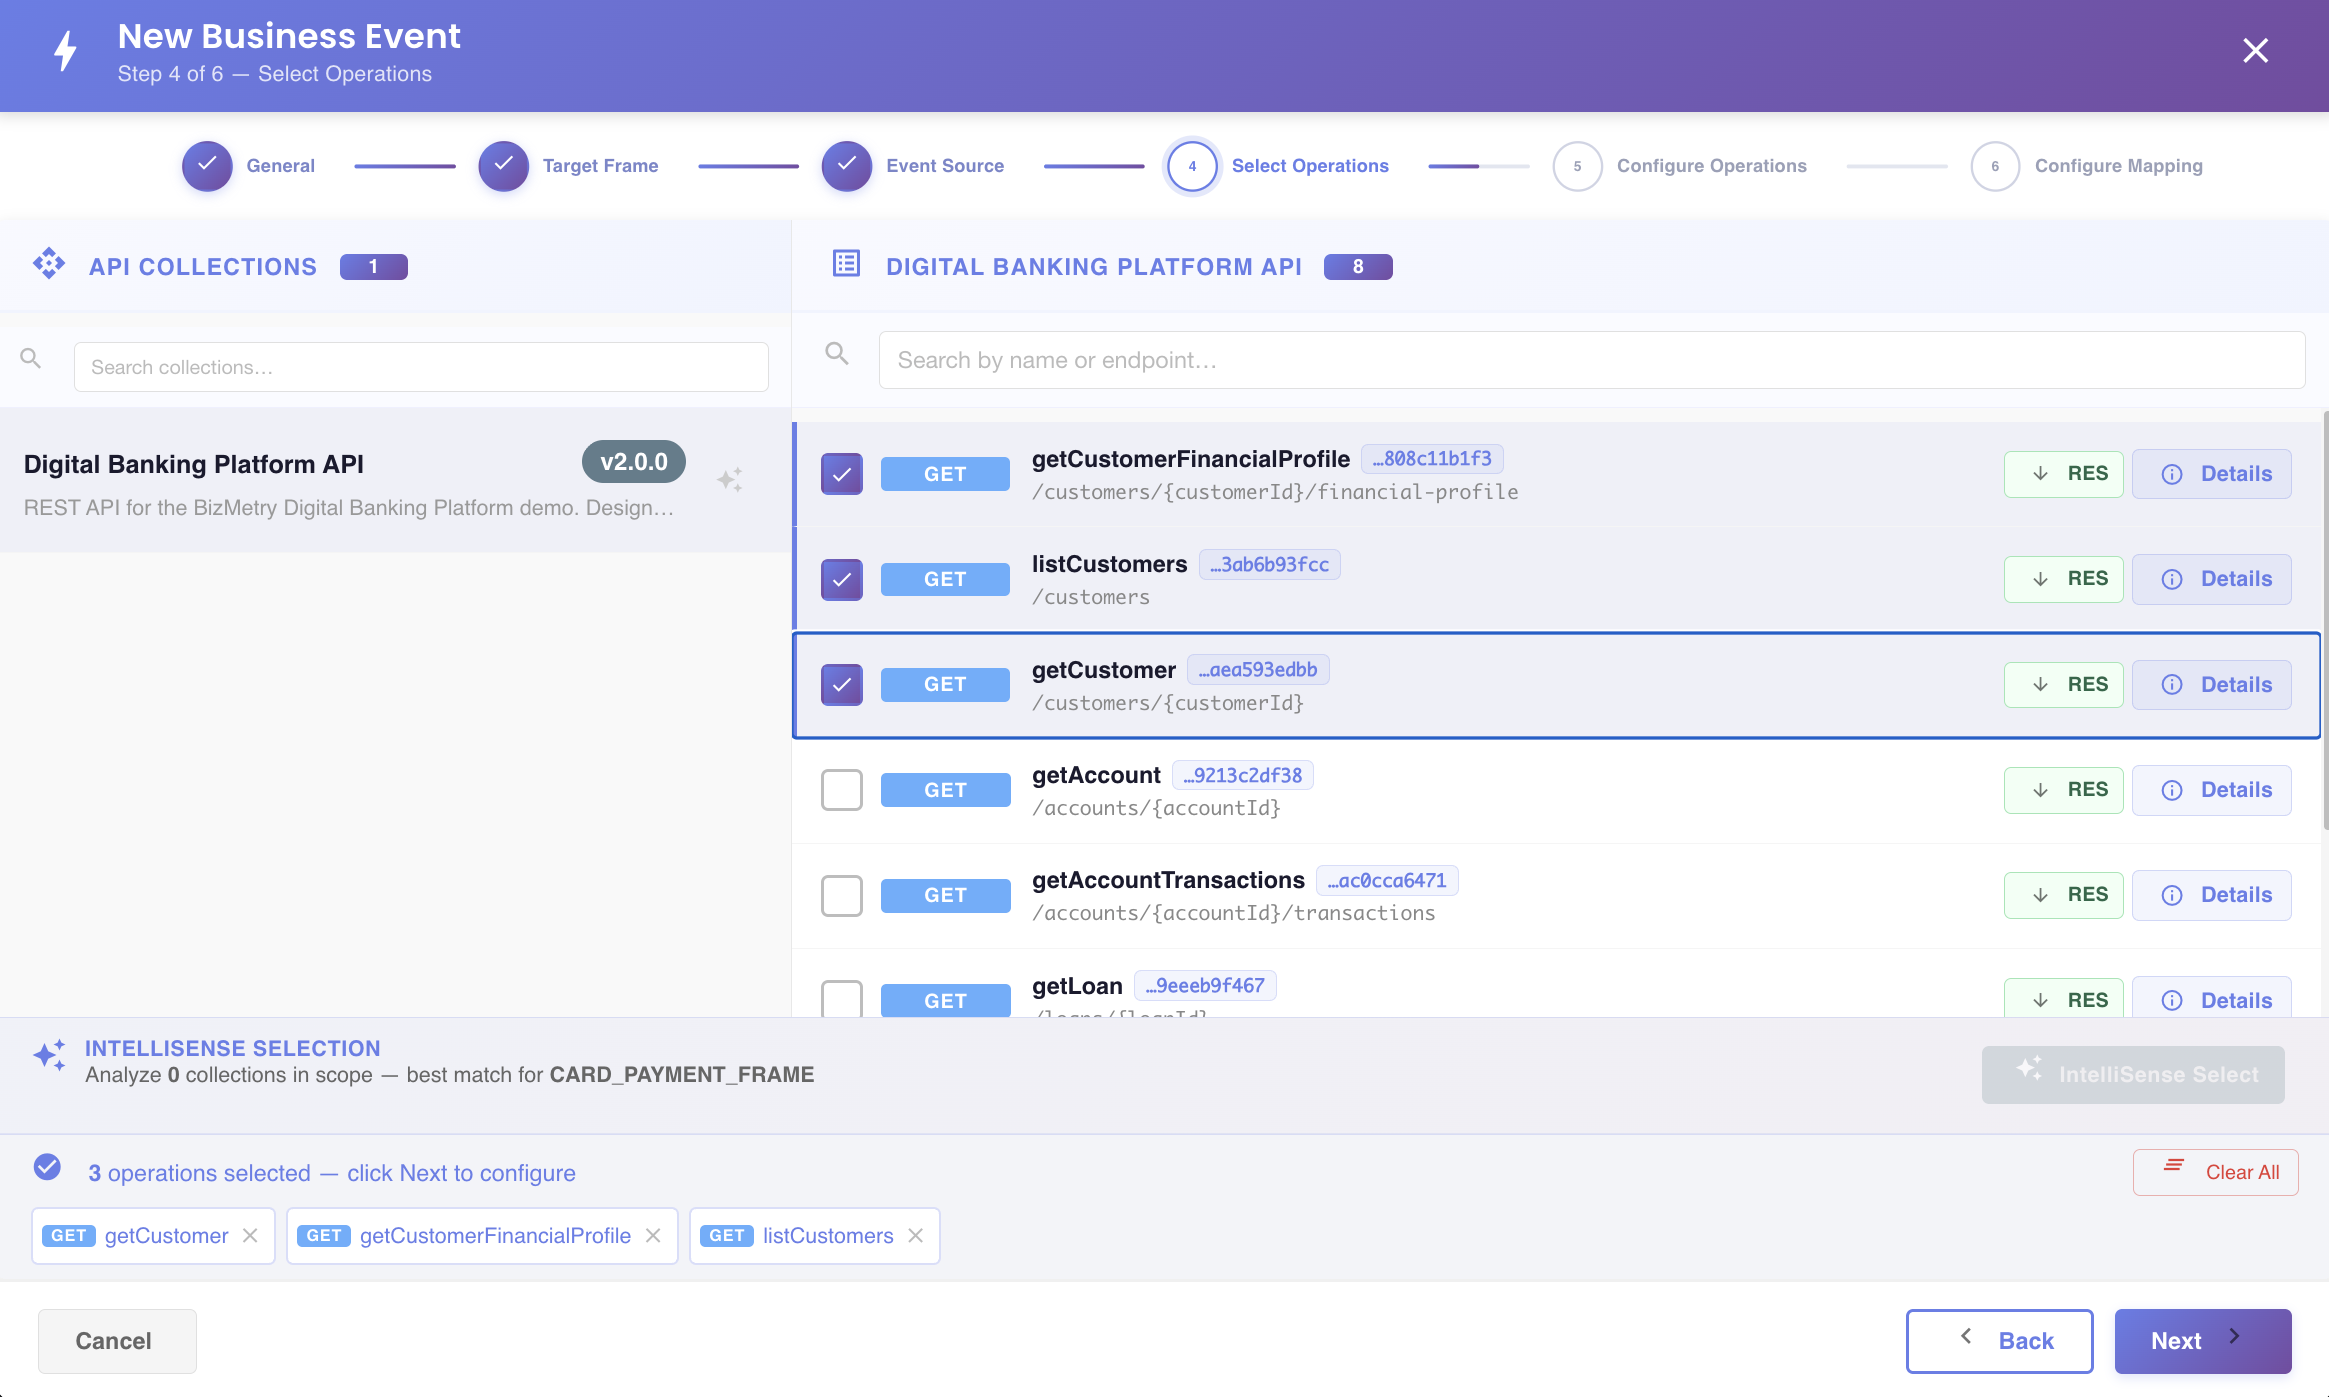Click the search magnifier in operations panel
Image resolution: width=2329 pixels, height=1397 pixels.
(x=837, y=353)
